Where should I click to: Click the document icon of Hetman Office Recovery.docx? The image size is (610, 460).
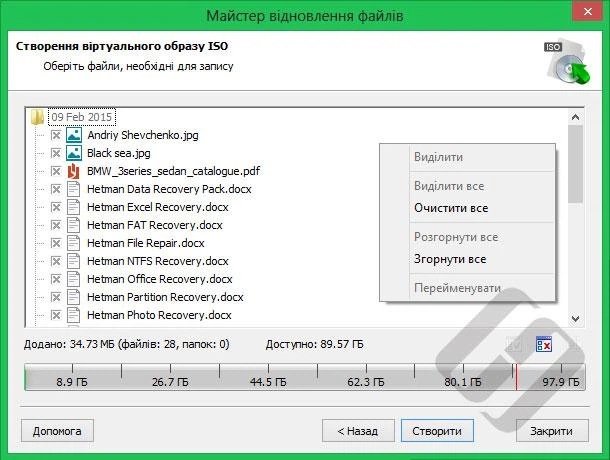coord(74,279)
